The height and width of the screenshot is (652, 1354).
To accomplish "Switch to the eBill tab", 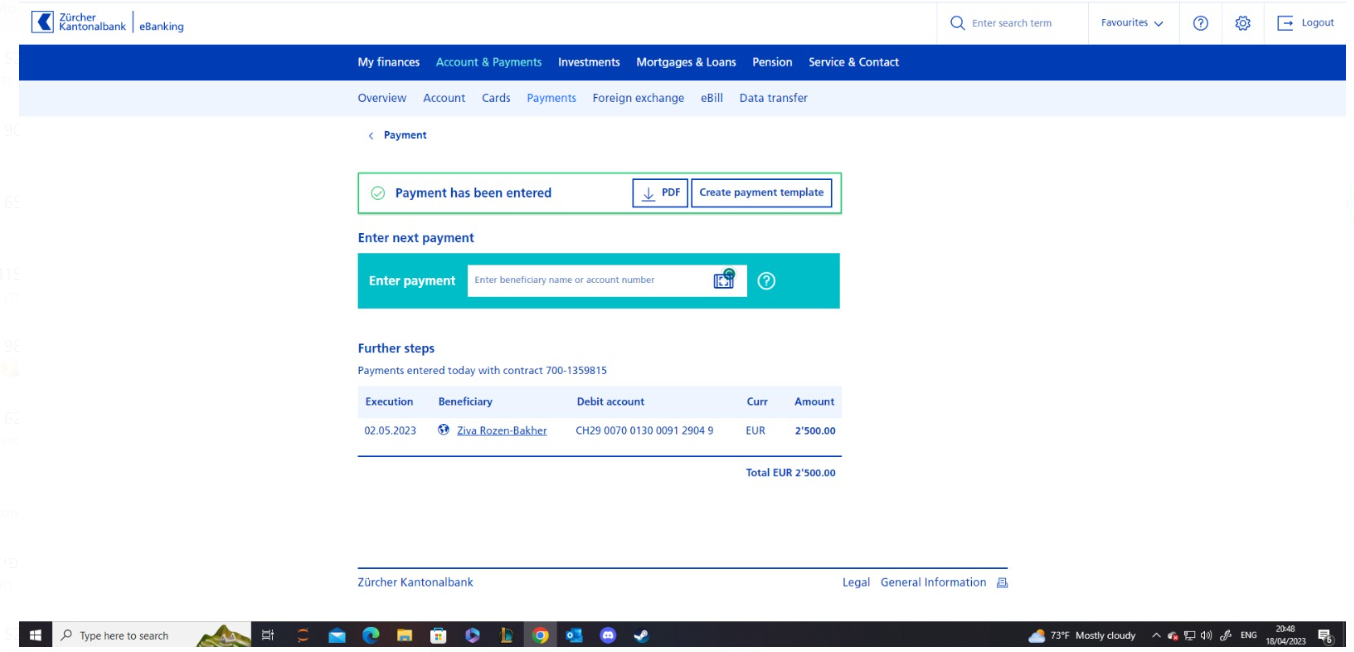I will click(x=710, y=98).
